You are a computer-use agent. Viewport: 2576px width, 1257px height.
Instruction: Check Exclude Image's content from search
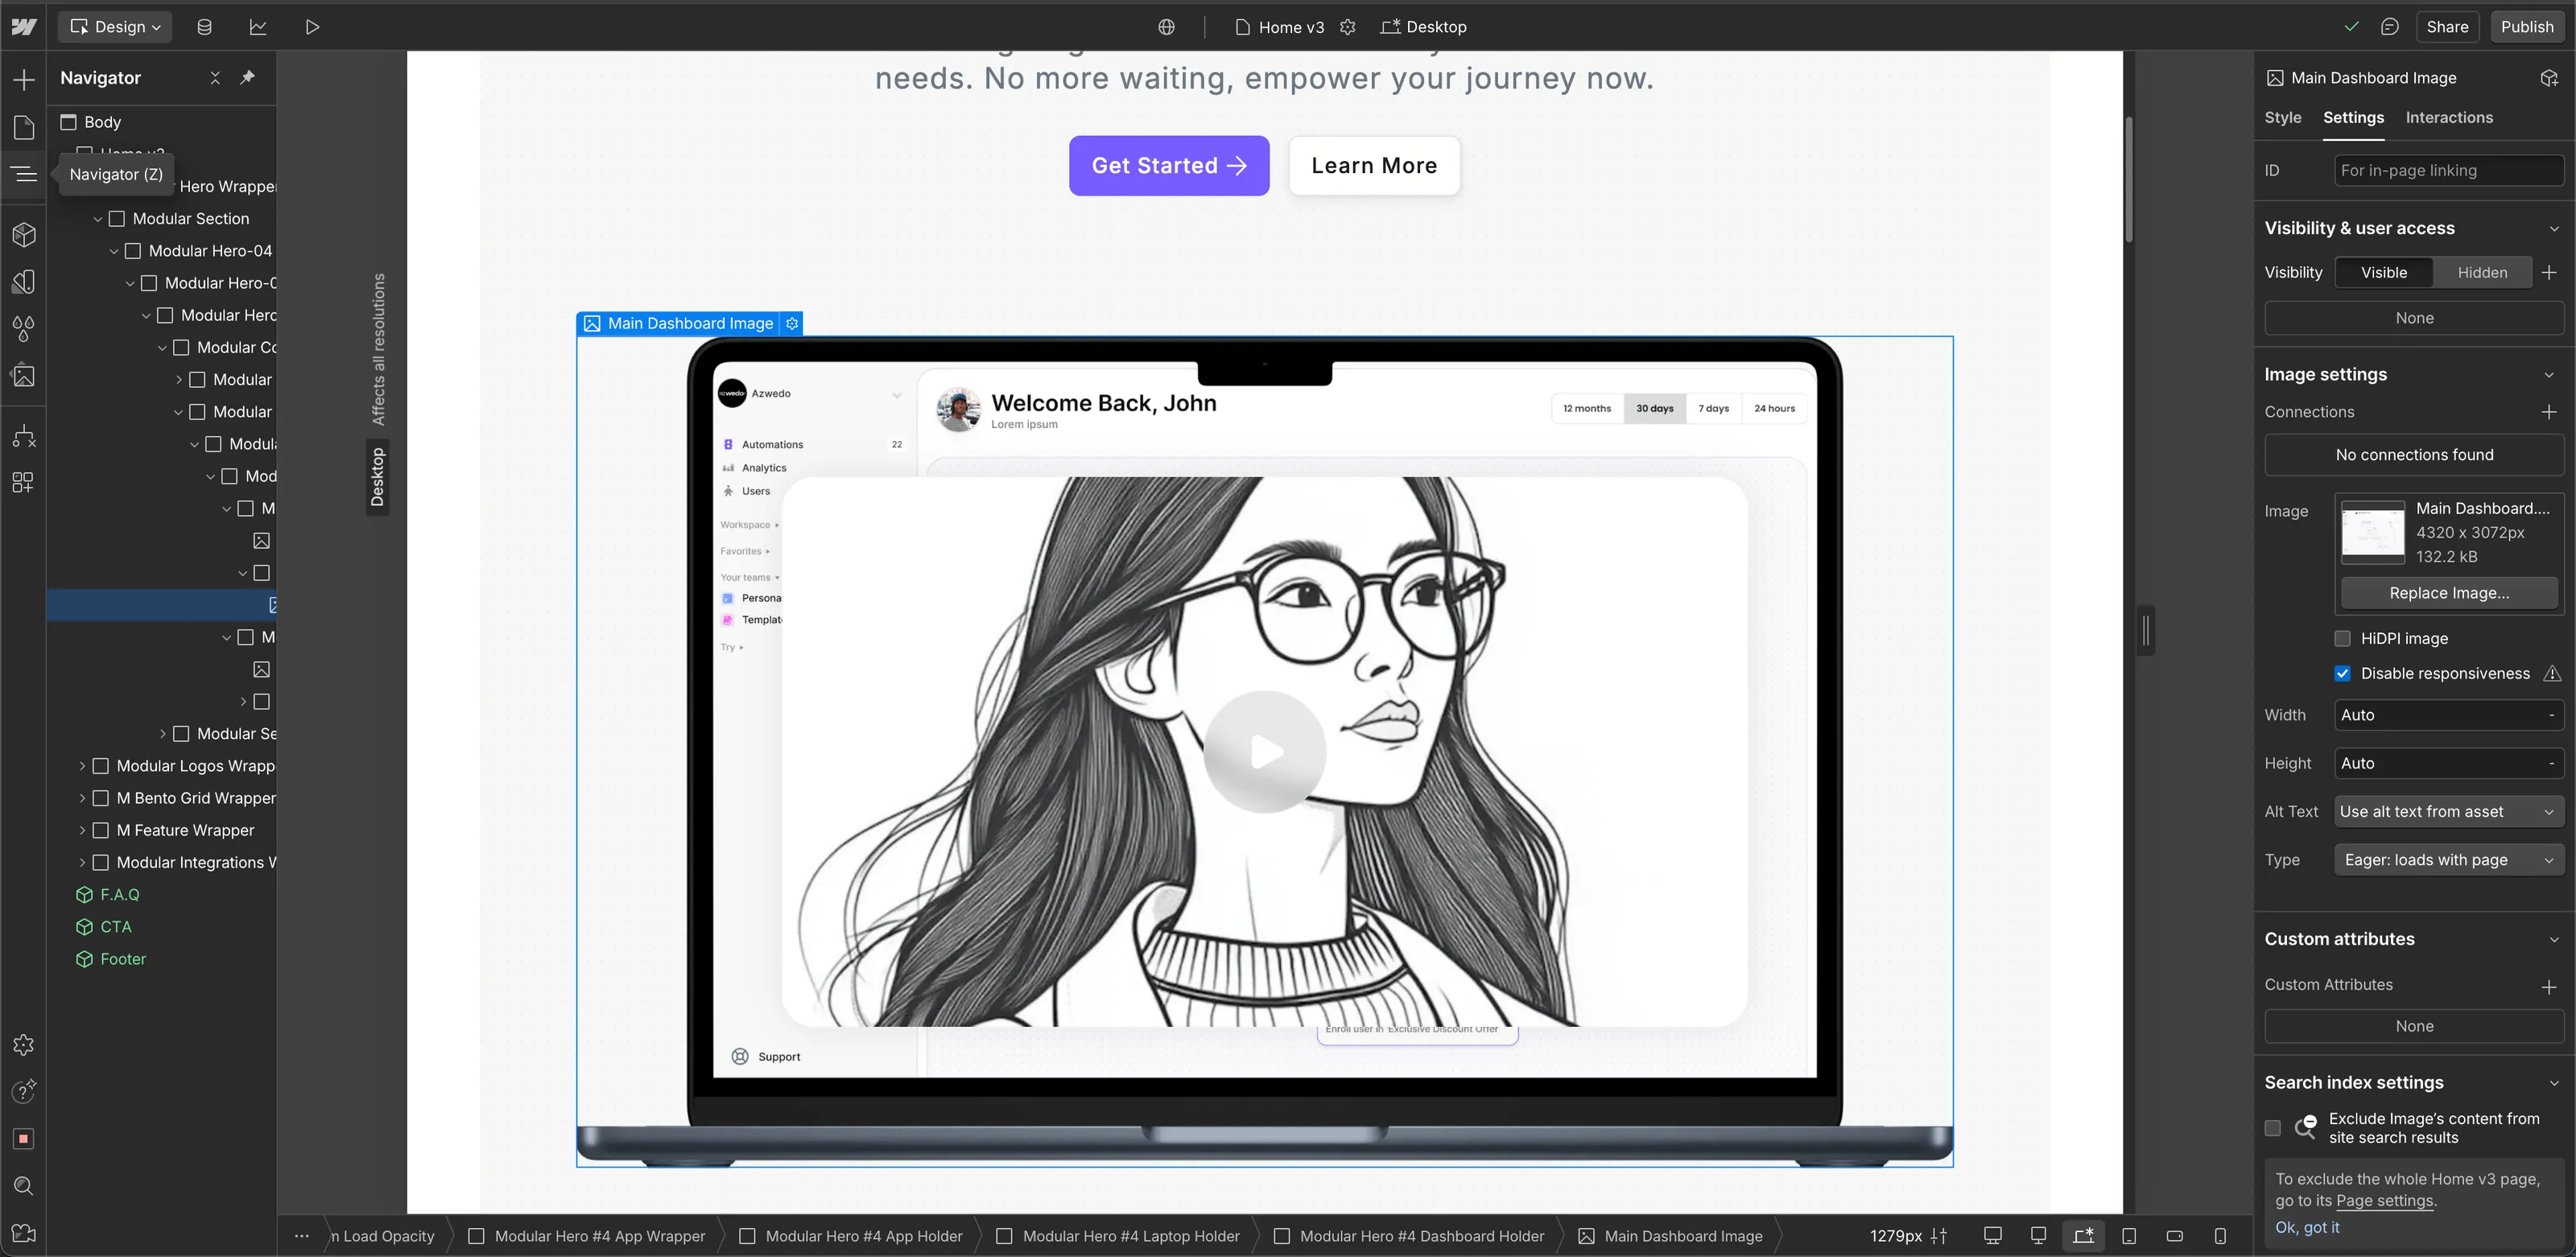[2273, 1128]
